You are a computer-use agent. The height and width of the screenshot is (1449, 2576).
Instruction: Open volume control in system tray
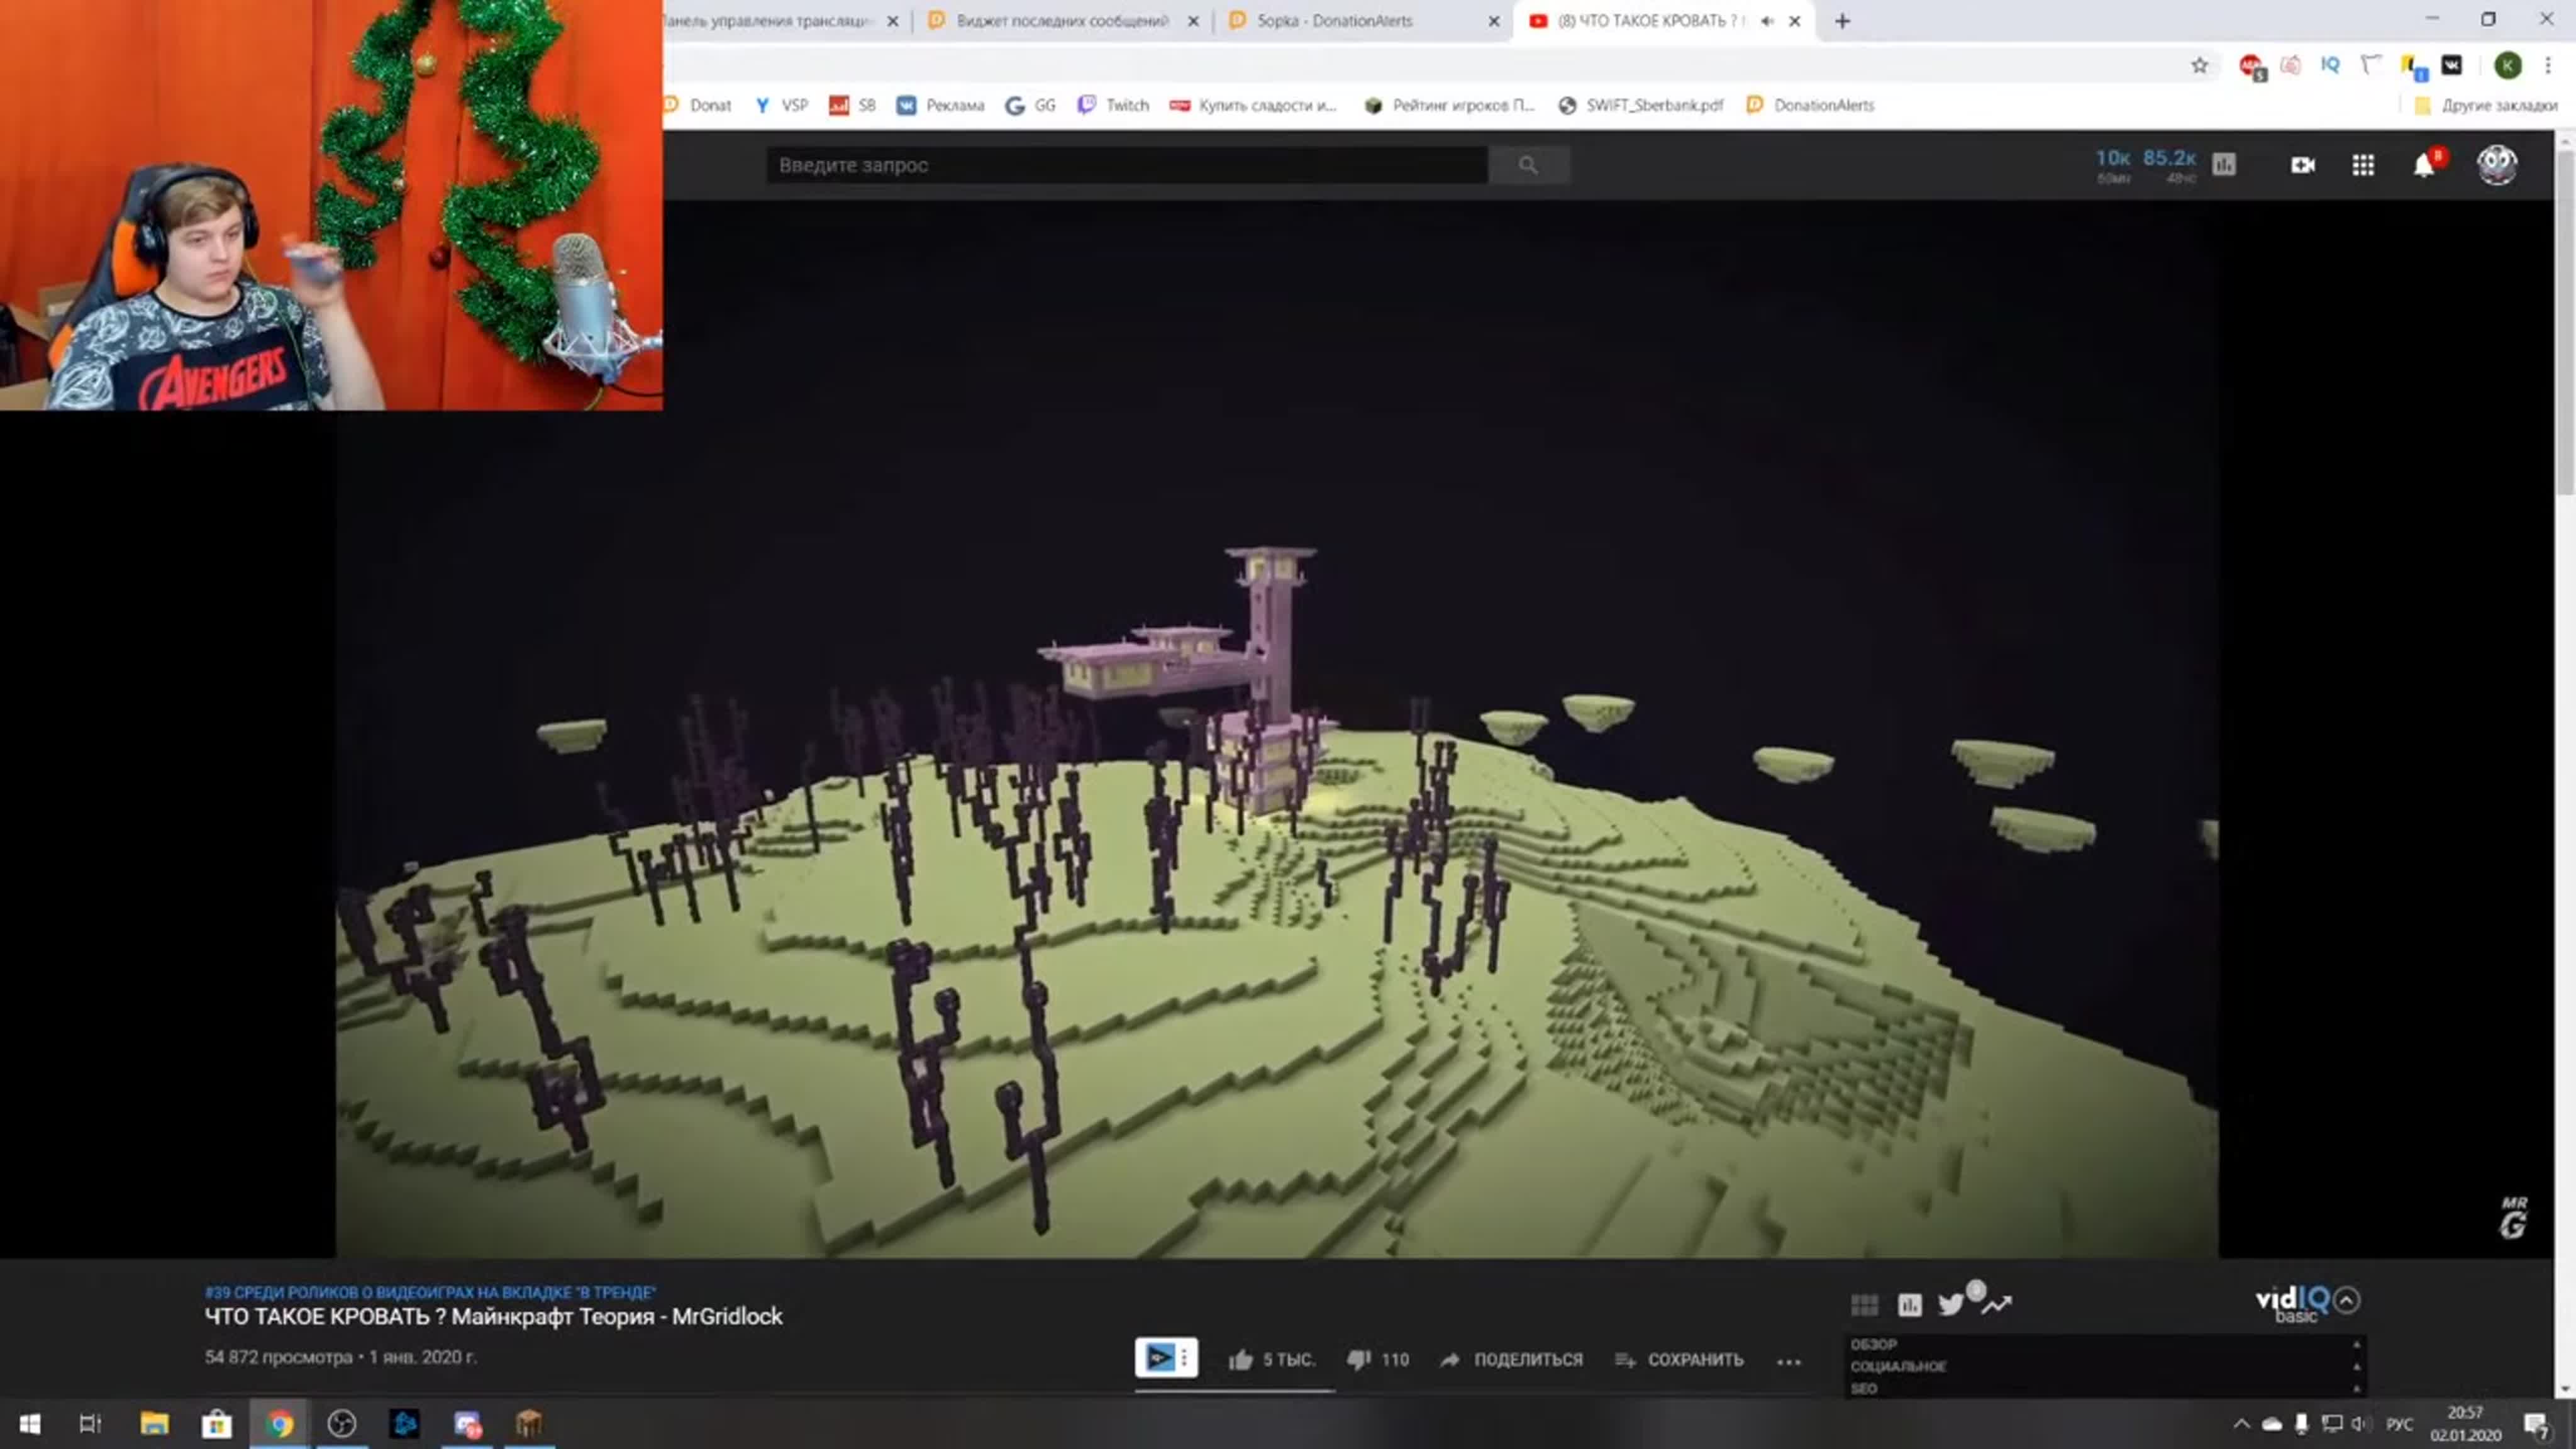click(2361, 1423)
